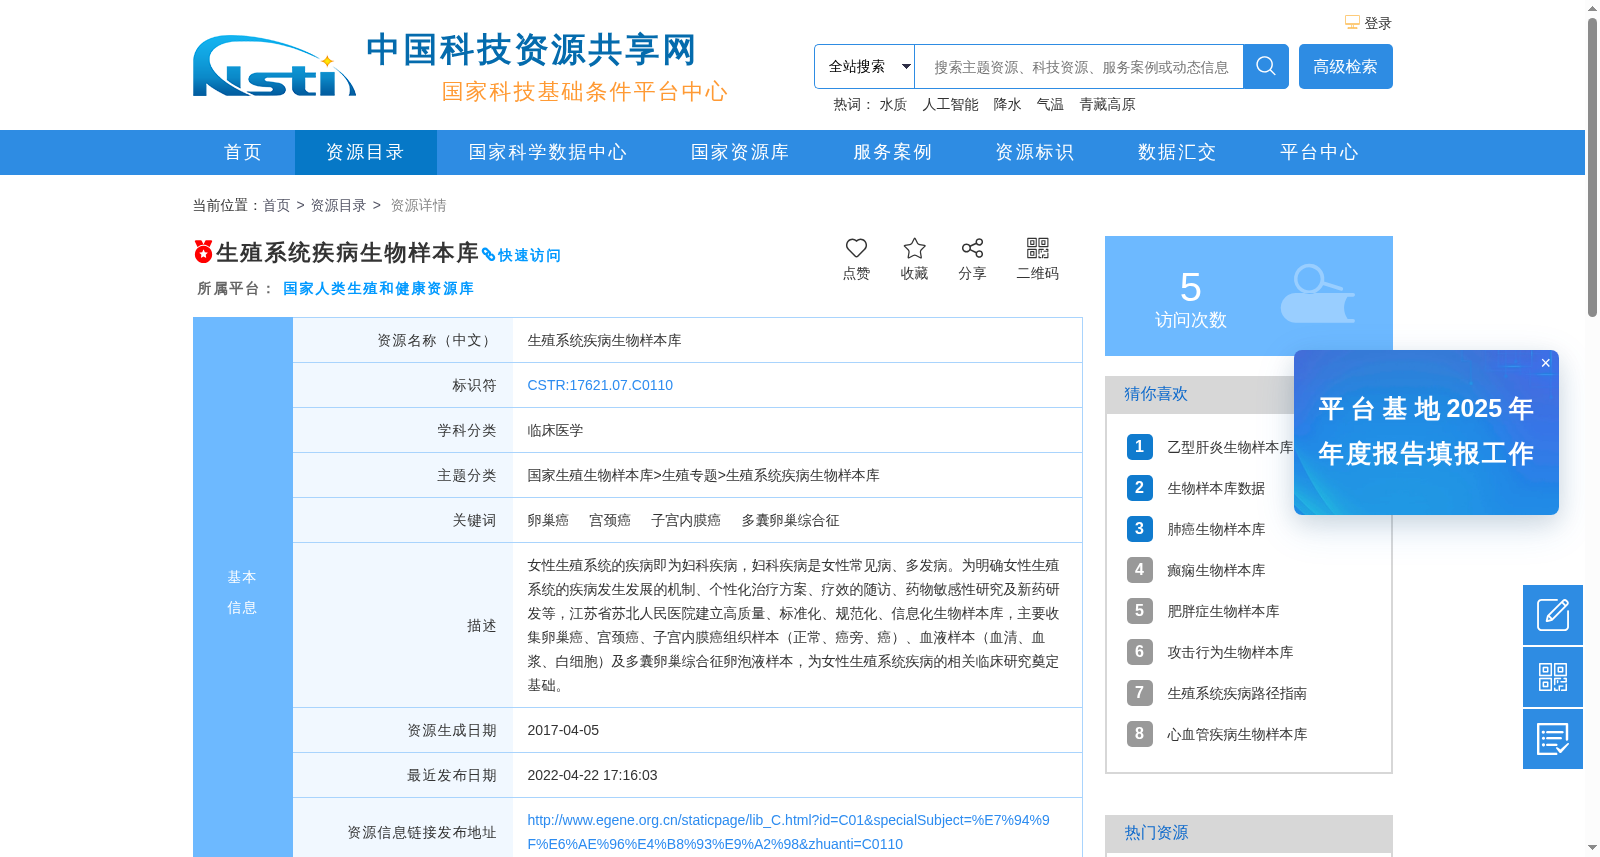Click the 高级检索 advanced search button
The width and height of the screenshot is (1600, 857).
[x=1345, y=66]
